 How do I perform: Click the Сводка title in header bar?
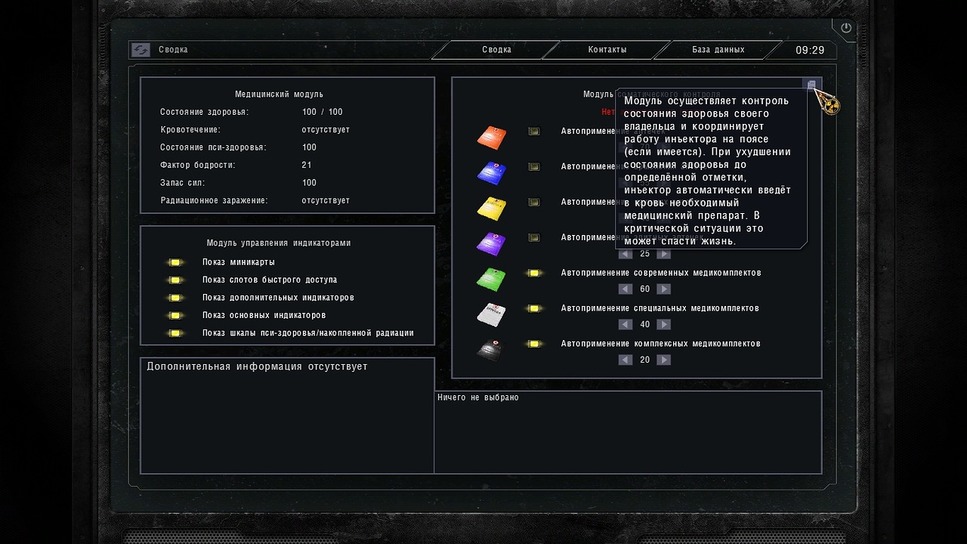pos(173,50)
